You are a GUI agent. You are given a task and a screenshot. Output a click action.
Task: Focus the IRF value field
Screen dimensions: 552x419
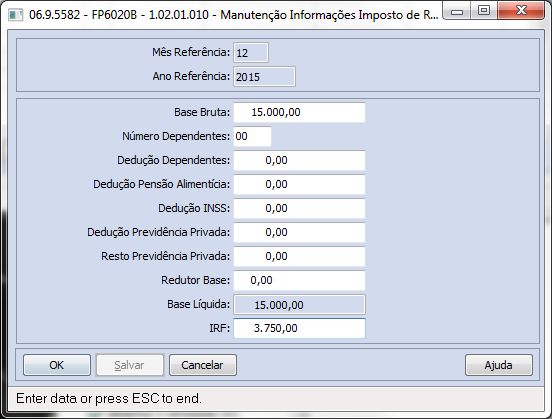[x=299, y=328]
